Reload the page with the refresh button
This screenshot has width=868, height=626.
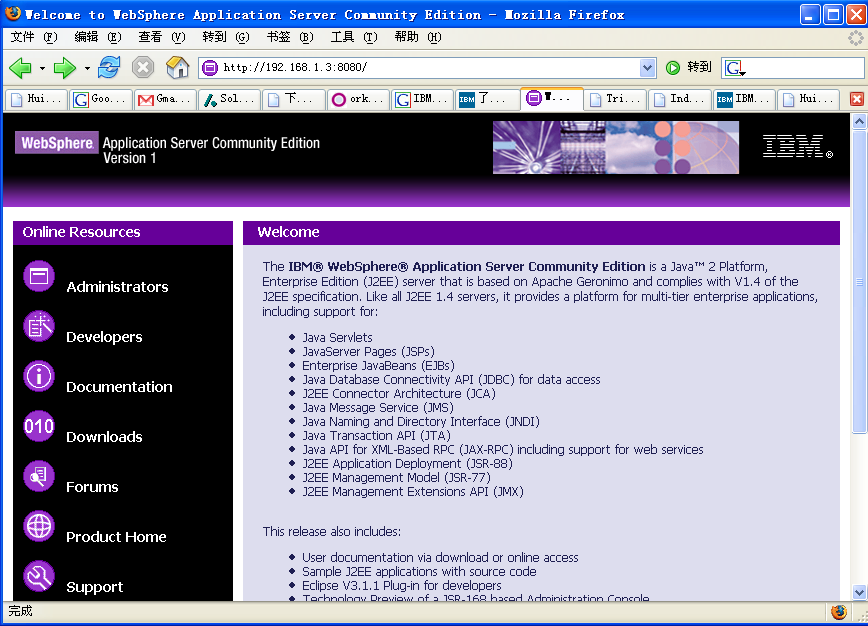pyautogui.click(x=109, y=68)
